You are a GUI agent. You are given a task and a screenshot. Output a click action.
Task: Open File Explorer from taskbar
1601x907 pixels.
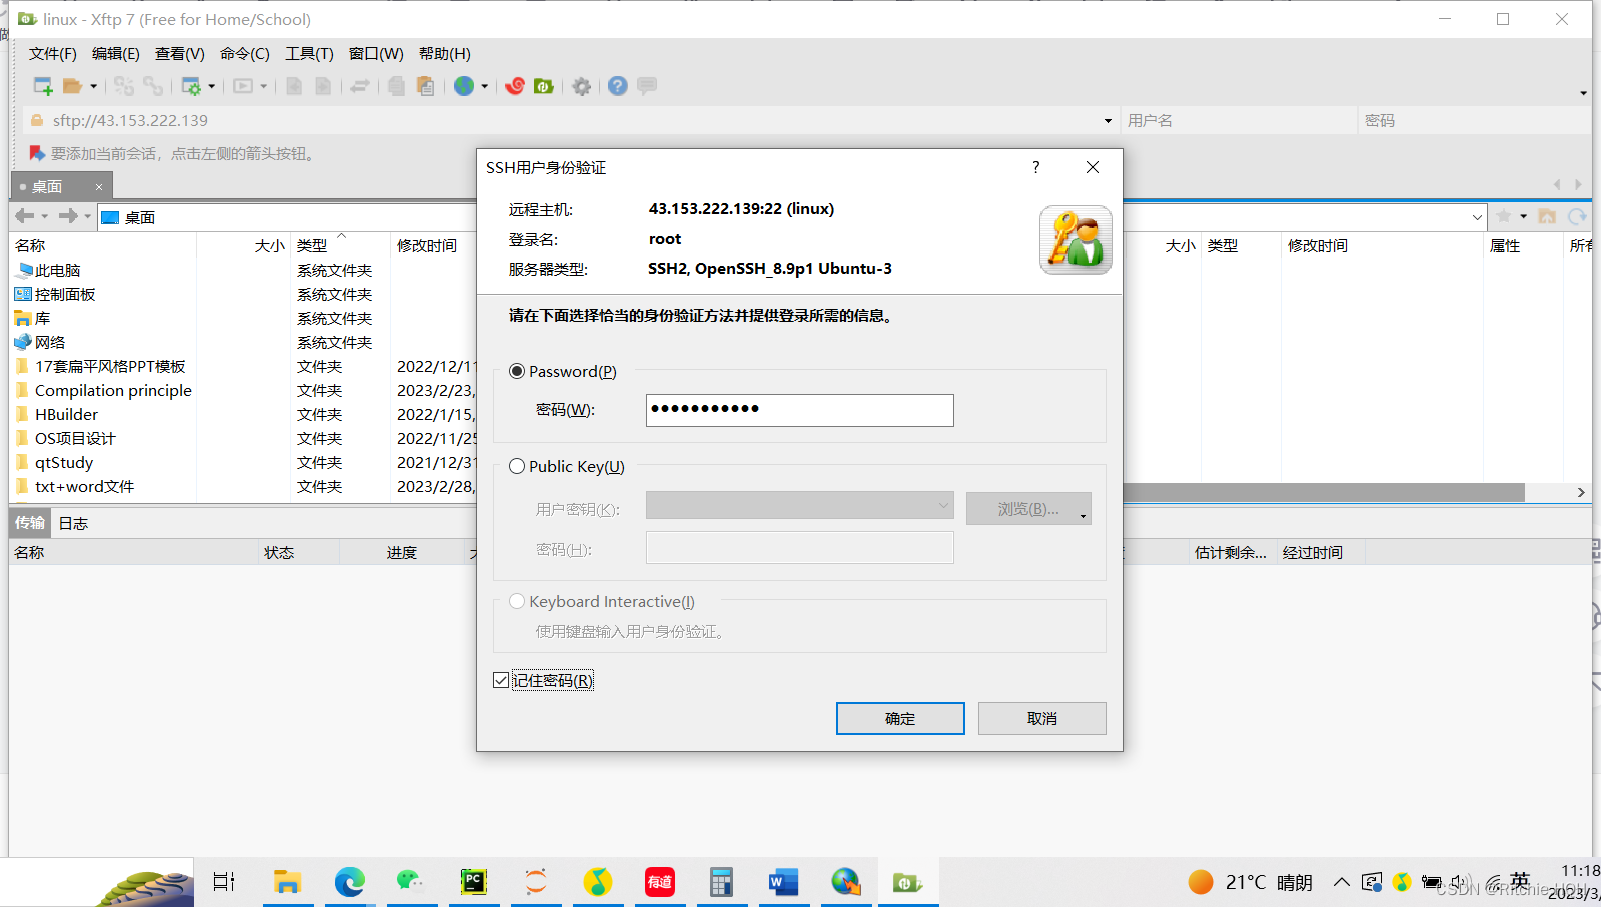[x=287, y=882]
